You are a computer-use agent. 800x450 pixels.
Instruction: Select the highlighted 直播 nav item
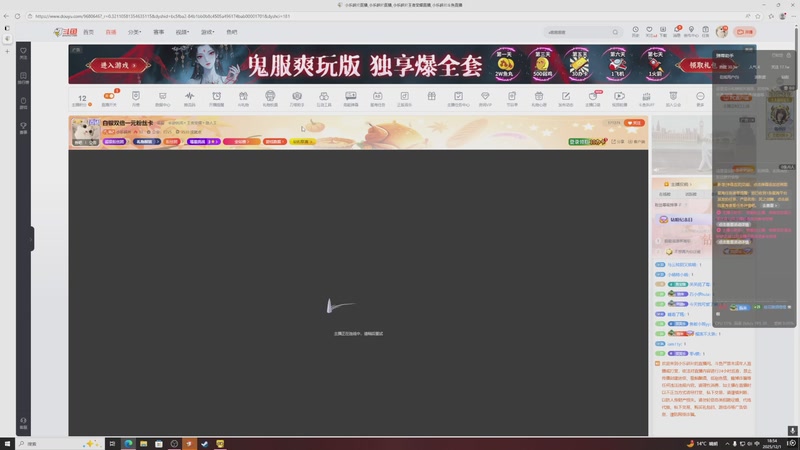click(x=111, y=32)
